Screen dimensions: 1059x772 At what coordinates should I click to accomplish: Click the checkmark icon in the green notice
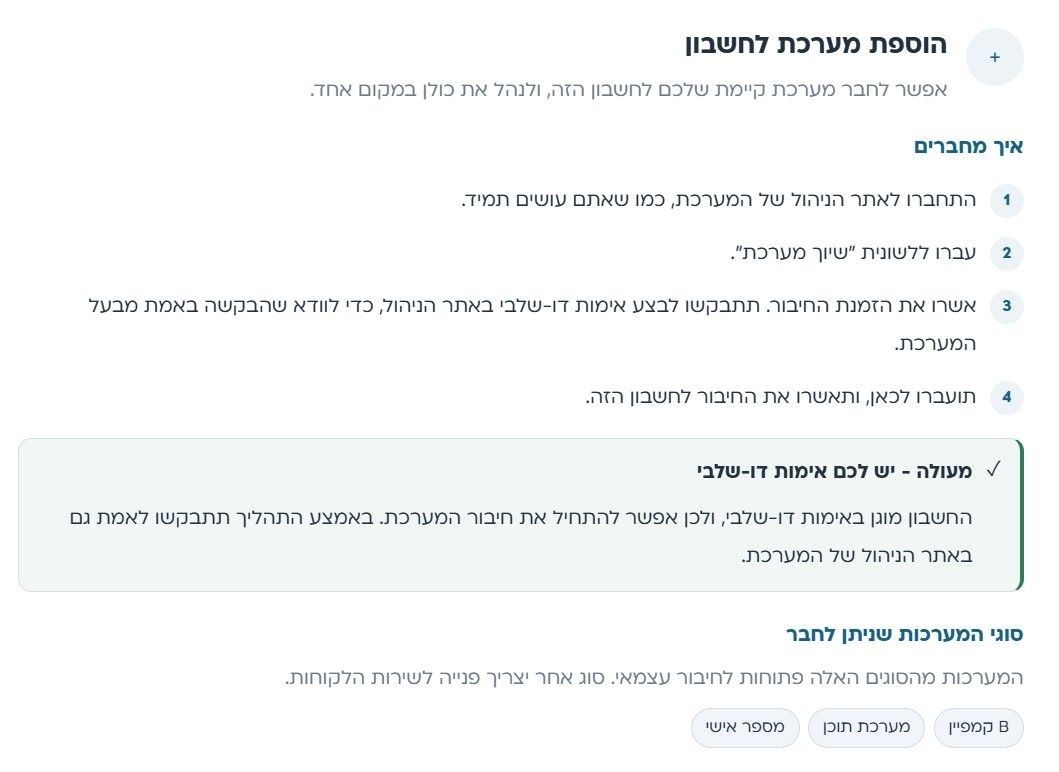click(993, 469)
